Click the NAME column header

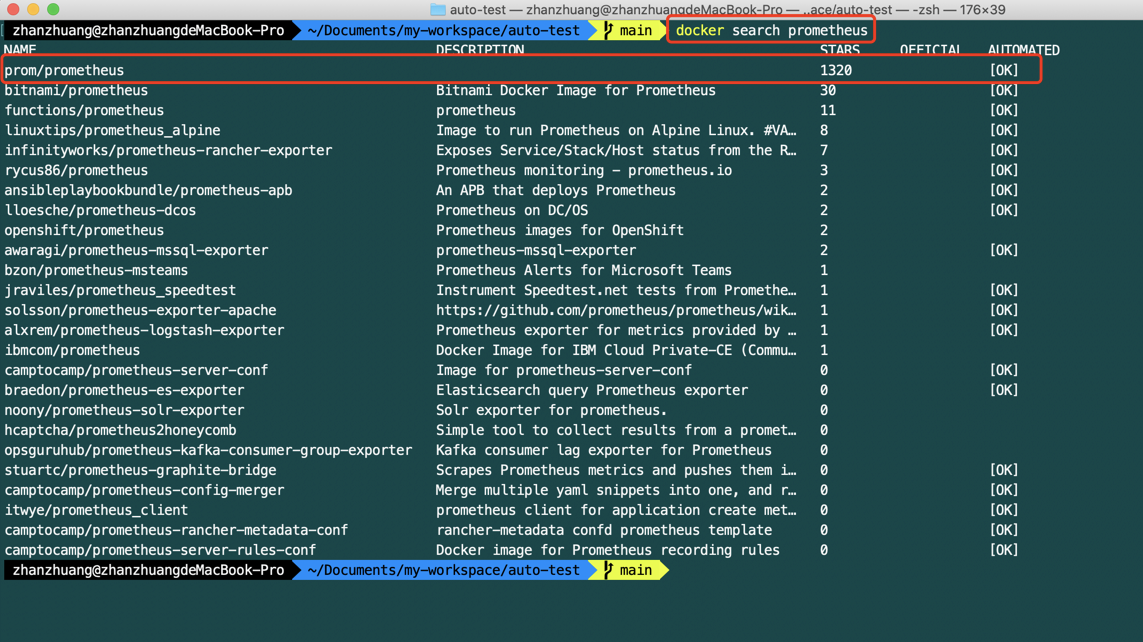coord(20,50)
